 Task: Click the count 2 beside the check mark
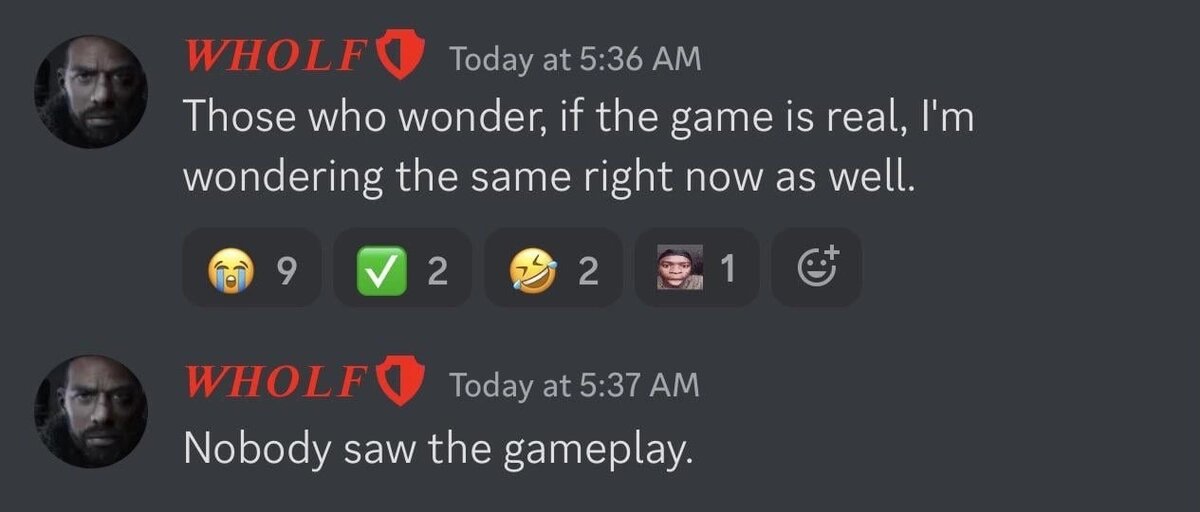[437, 269]
